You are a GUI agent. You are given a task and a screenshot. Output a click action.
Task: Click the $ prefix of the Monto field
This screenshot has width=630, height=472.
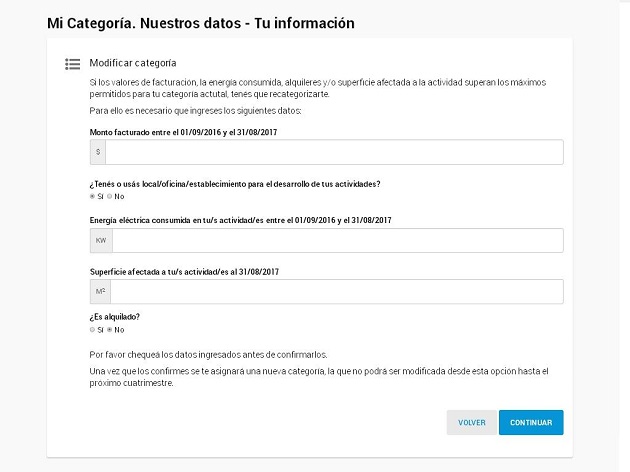pos(98,152)
